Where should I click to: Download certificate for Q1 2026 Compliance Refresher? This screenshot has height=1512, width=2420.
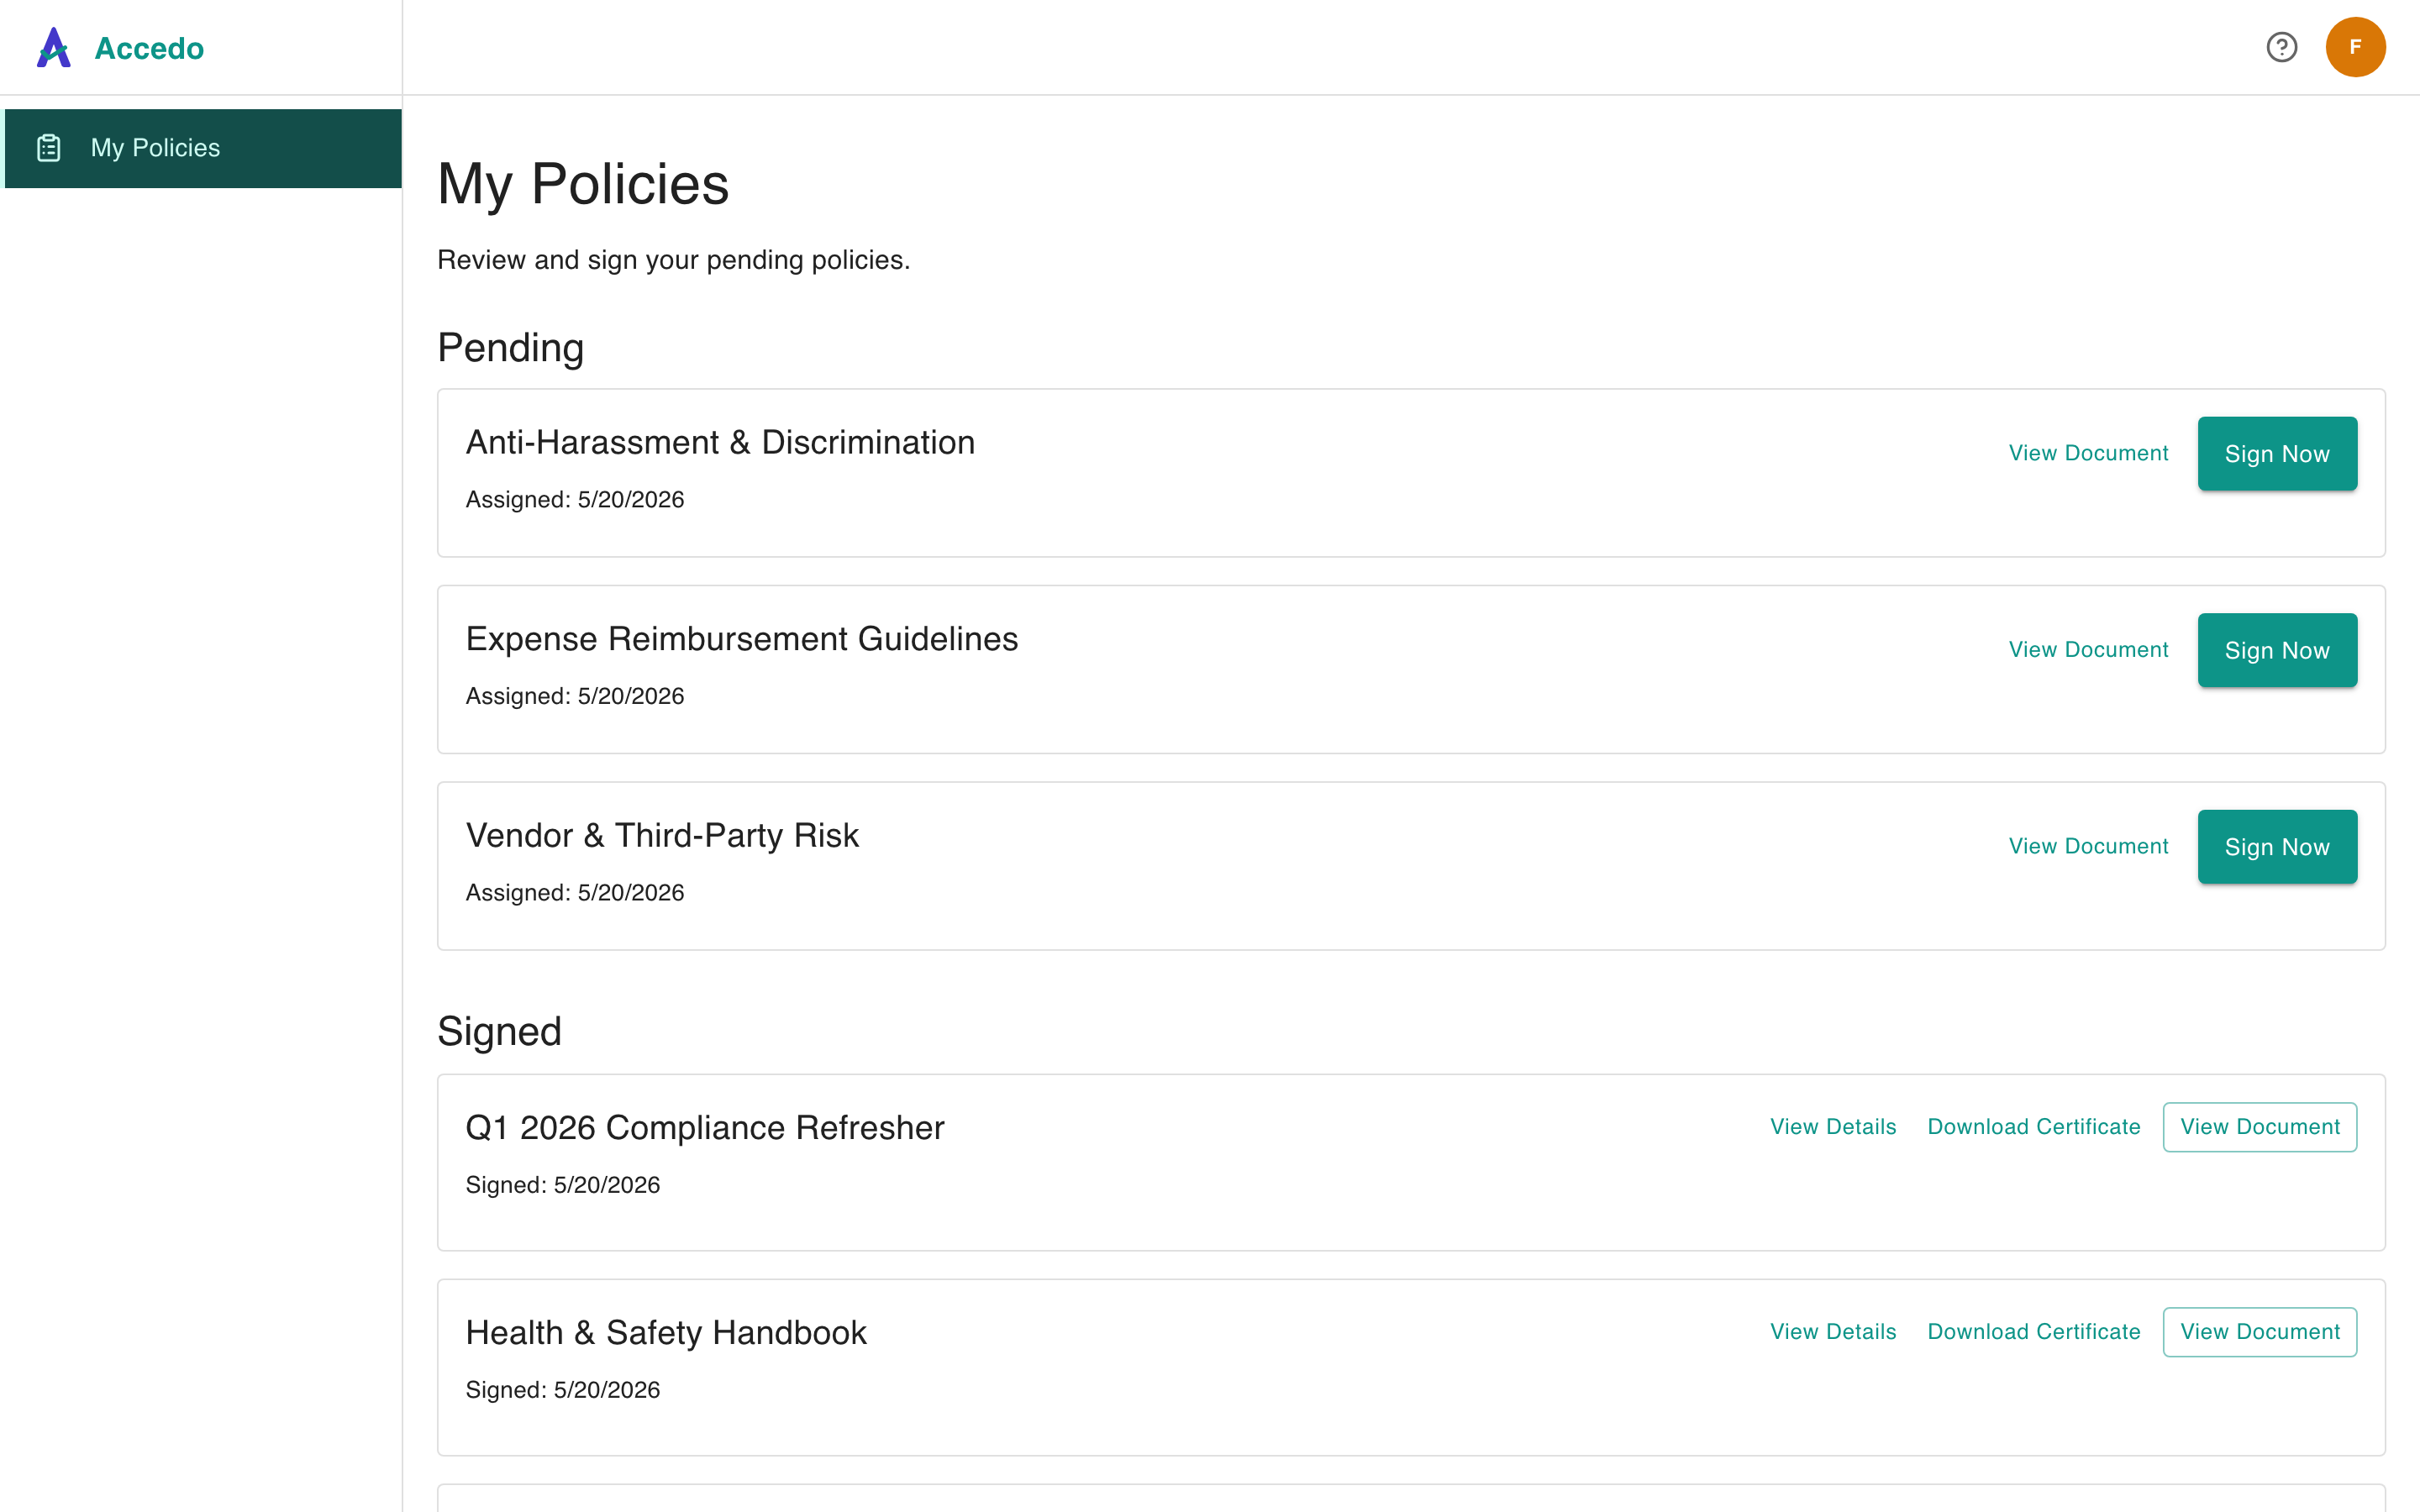point(2034,1127)
